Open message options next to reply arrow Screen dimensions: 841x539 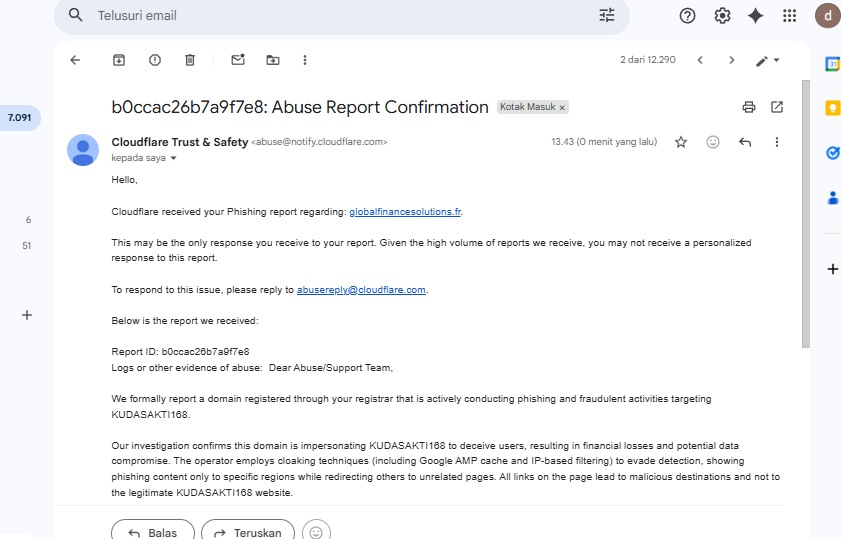click(777, 142)
